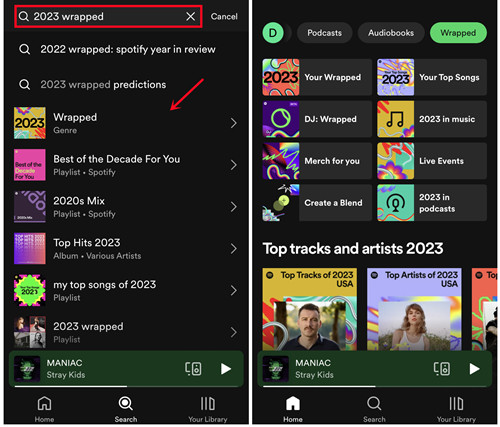Open the Your Wrapped card
The image size is (500, 427).
pos(317,77)
